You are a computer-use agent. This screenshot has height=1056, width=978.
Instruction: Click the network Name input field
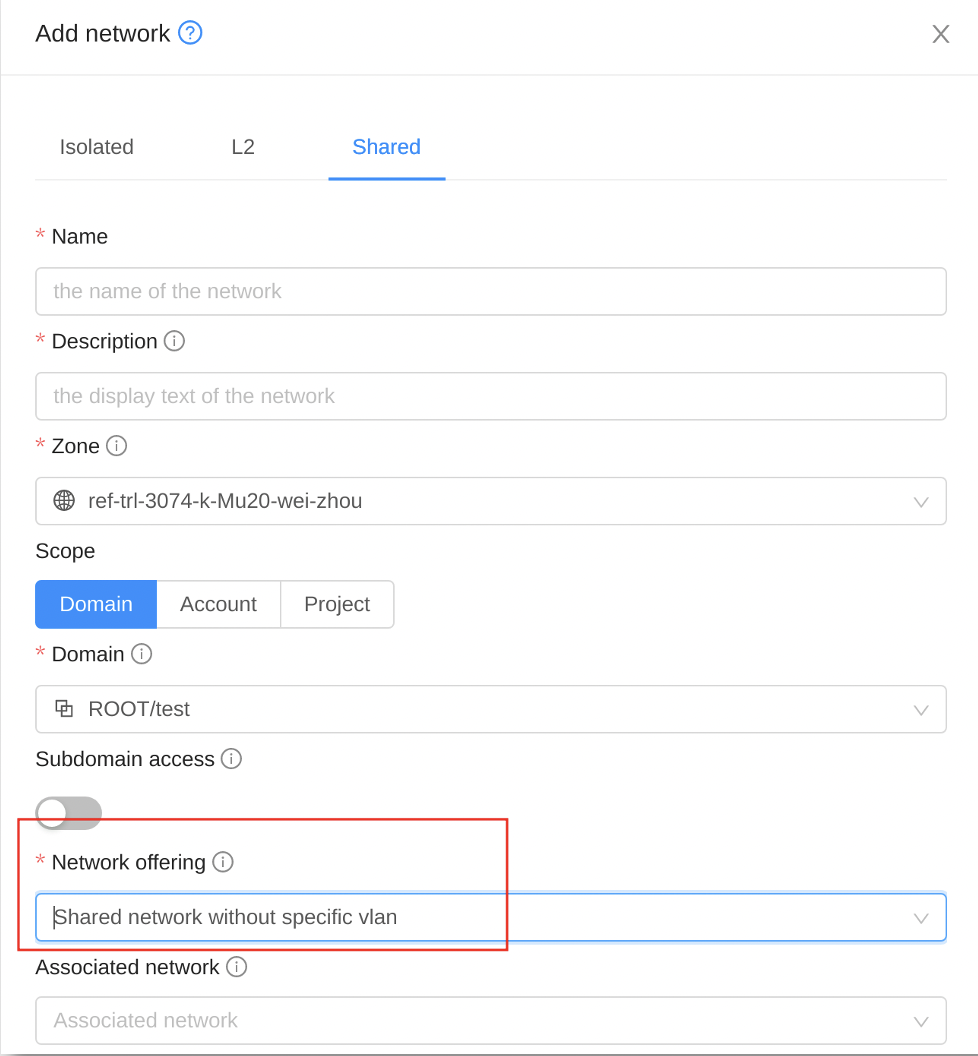tap(490, 291)
